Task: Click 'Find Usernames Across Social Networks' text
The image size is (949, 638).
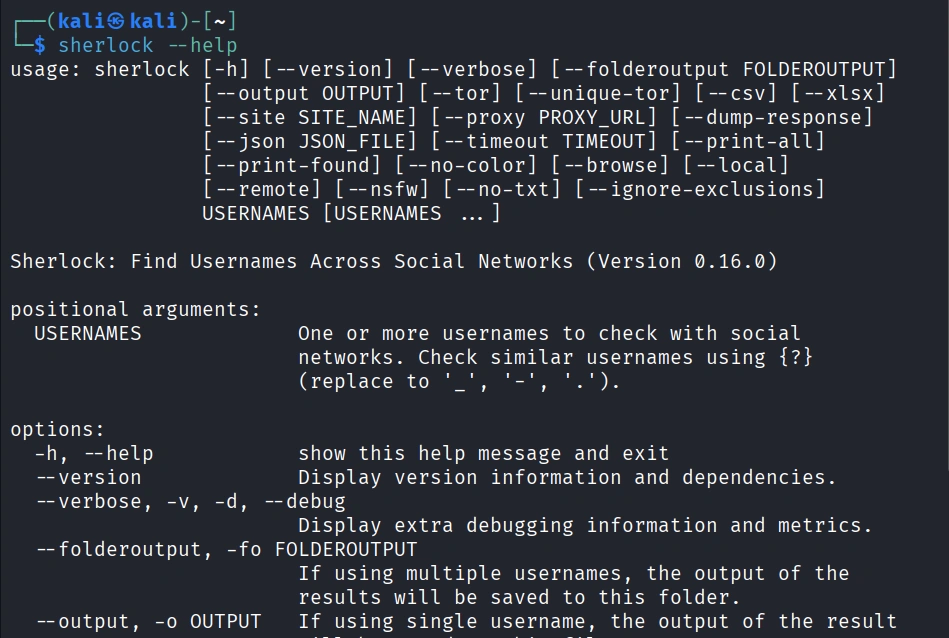Action: point(352,261)
